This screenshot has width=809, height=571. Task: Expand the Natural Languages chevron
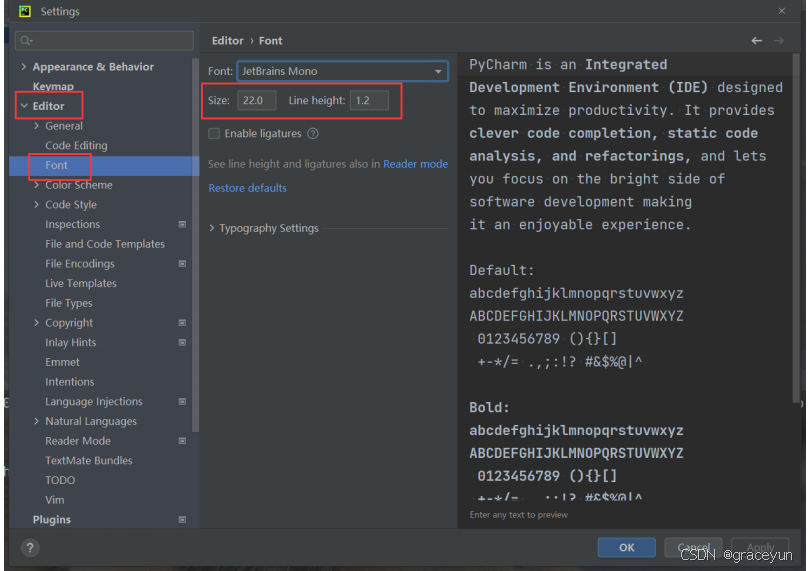(x=36, y=421)
